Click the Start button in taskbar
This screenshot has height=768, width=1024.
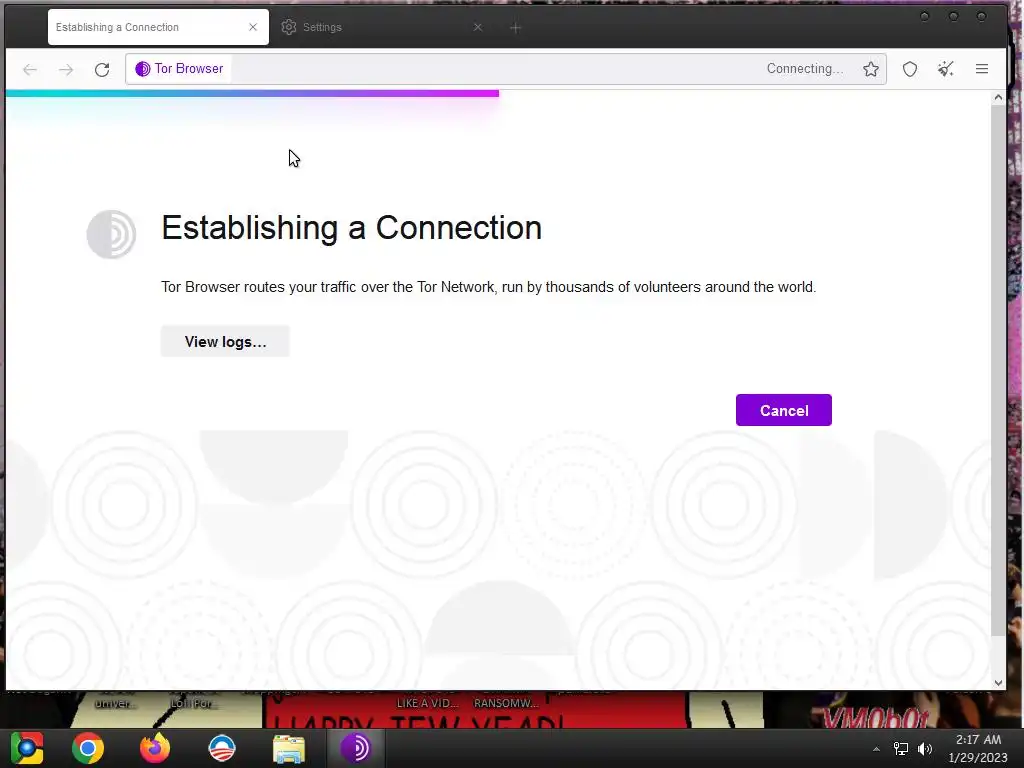[27, 748]
